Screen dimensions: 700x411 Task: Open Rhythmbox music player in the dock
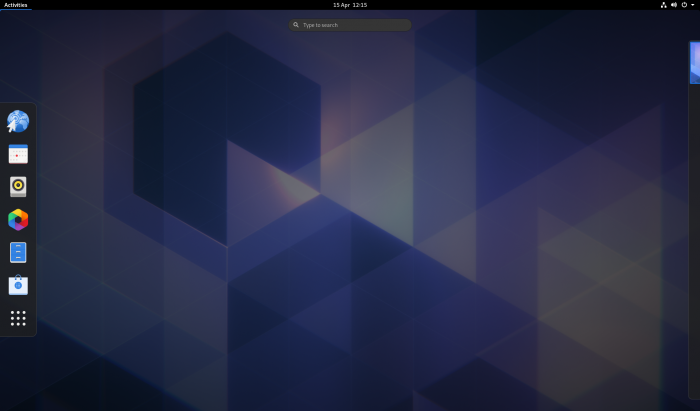pos(18,187)
